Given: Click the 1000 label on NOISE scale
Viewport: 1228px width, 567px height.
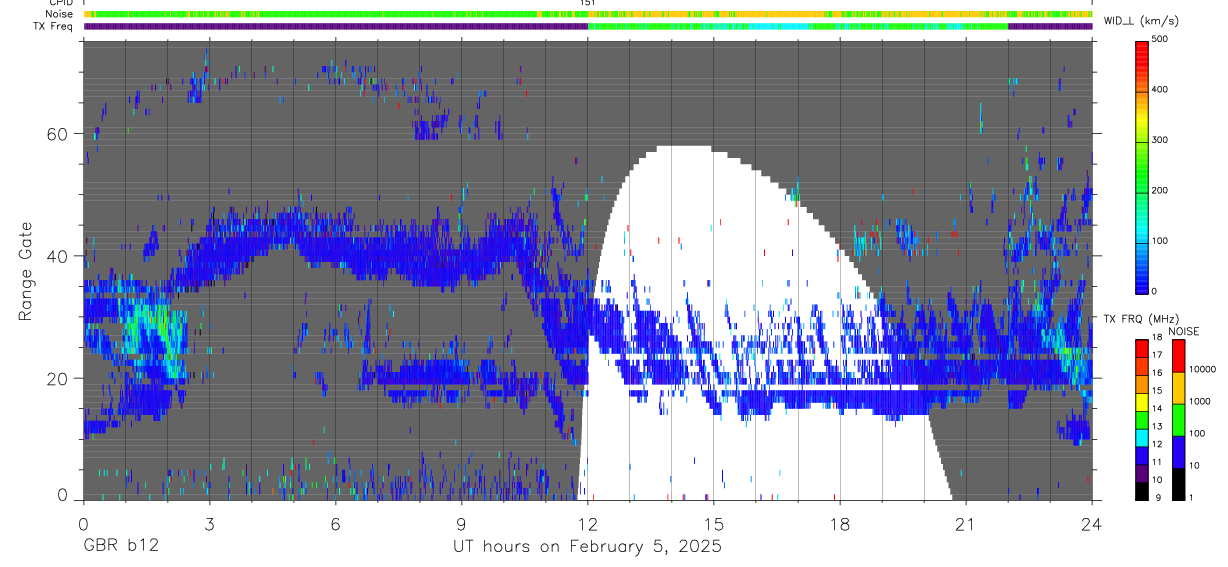Looking at the screenshot, I should coord(1200,401).
